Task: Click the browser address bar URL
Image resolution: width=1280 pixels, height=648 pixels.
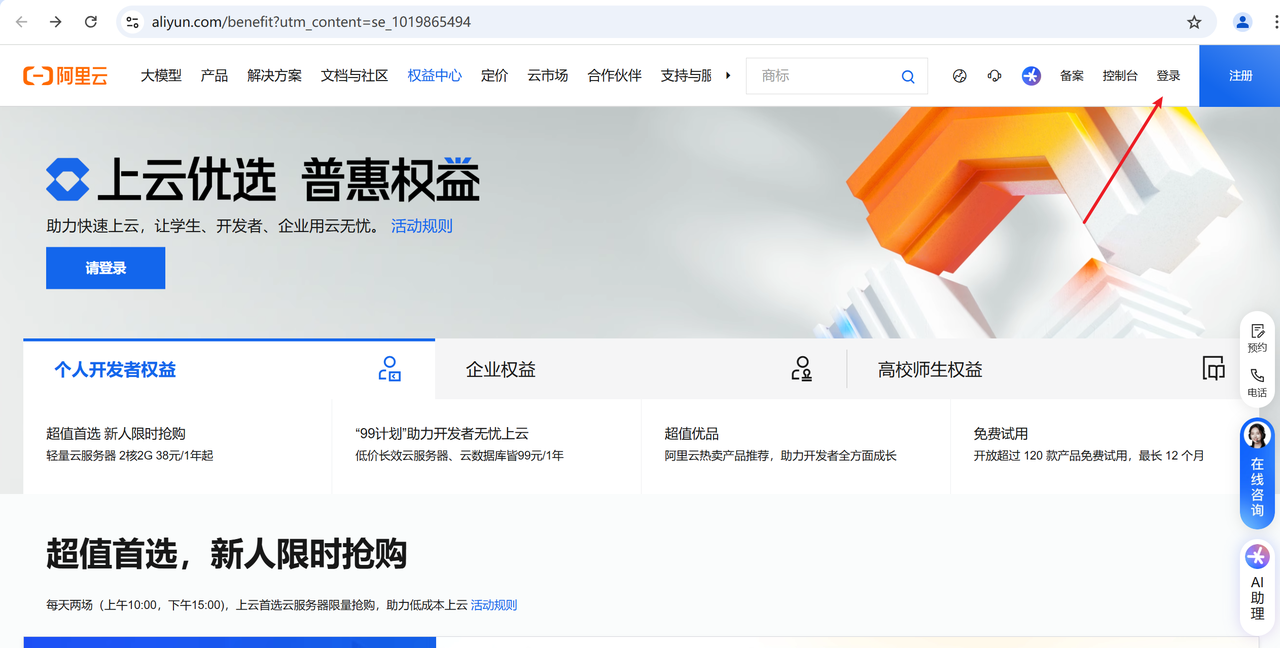Action: coord(311,22)
